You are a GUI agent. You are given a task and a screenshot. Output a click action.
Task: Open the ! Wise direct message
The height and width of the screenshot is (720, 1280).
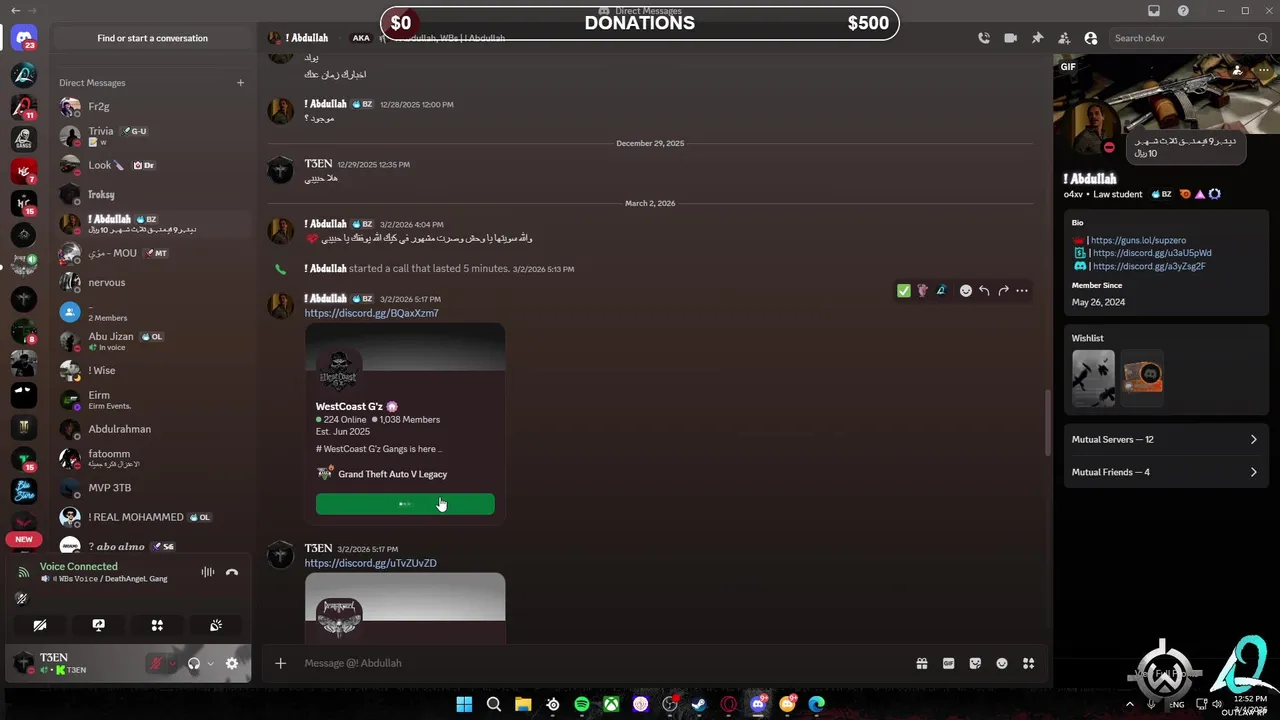pyautogui.click(x=153, y=371)
